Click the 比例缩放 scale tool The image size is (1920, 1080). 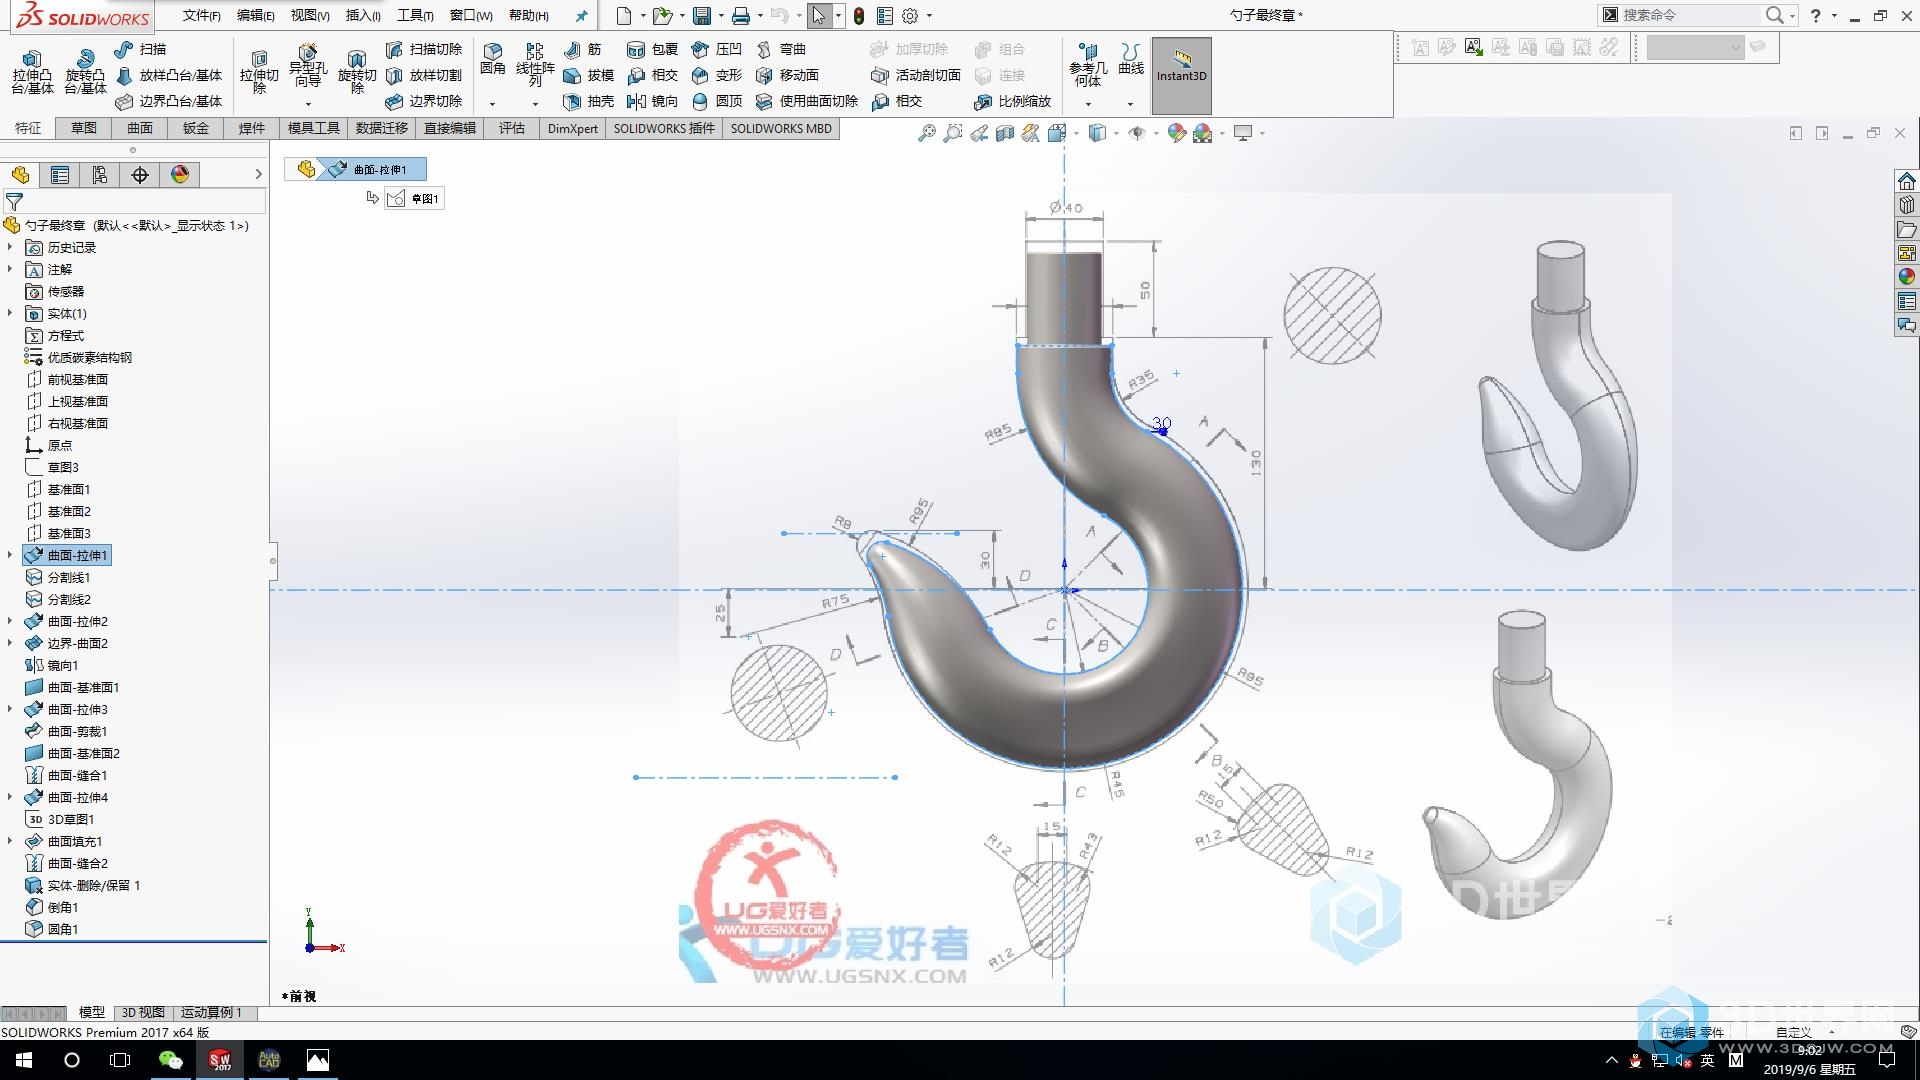coord(1012,101)
